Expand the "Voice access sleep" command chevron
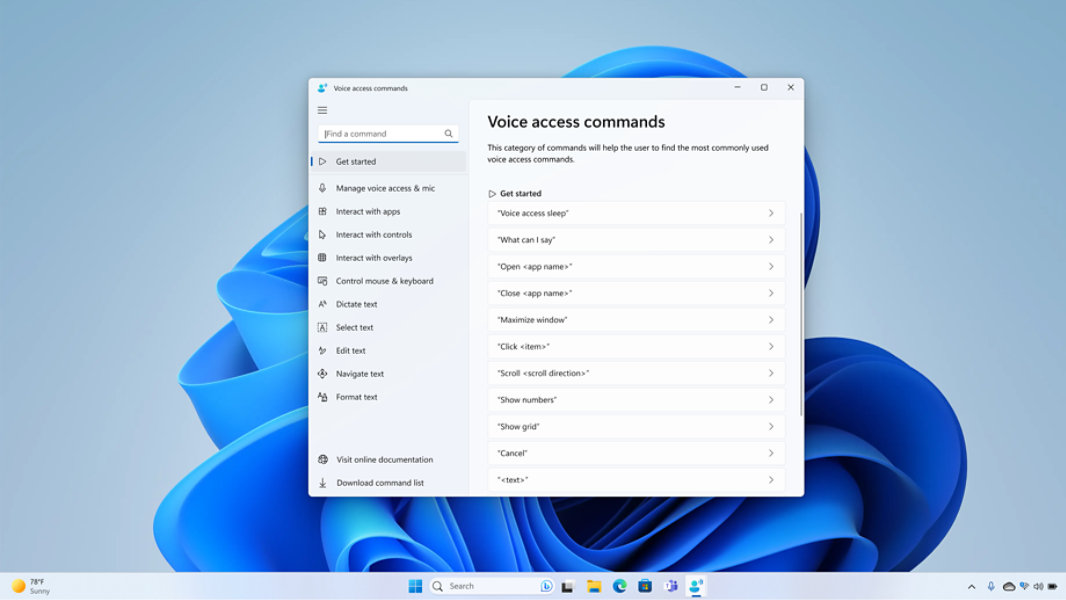The width and height of the screenshot is (1066, 600). click(x=771, y=213)
